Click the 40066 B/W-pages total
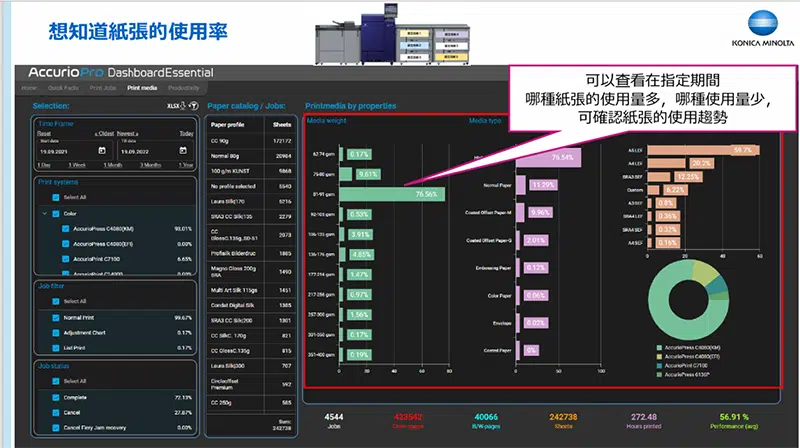This screenshot has height=448, width=800. tap(486, 421)
